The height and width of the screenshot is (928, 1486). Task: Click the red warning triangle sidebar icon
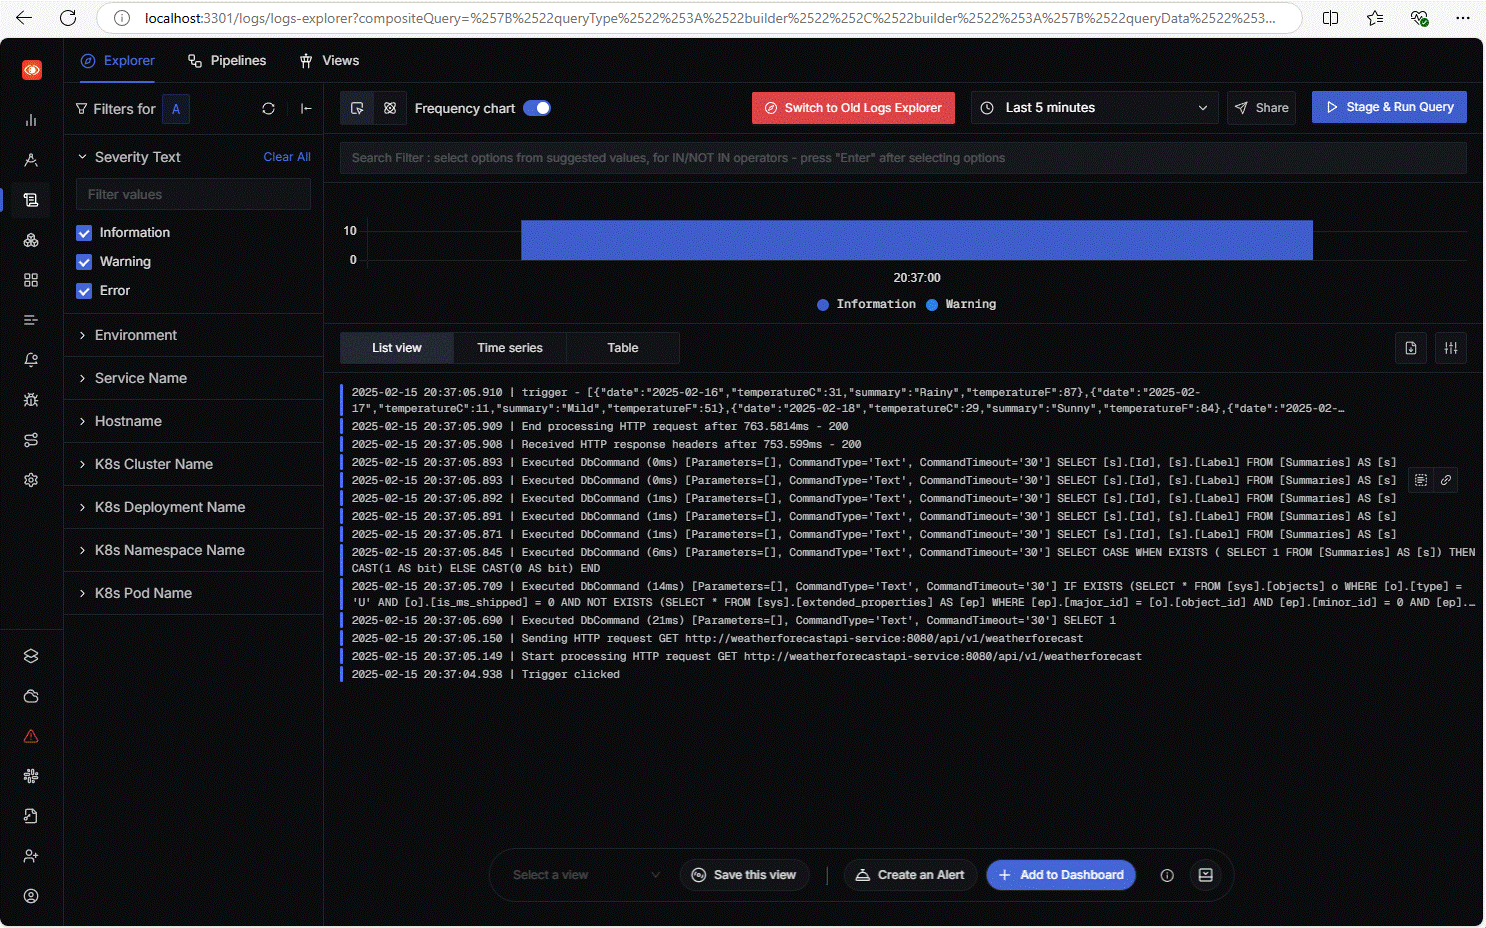(31, 736)
